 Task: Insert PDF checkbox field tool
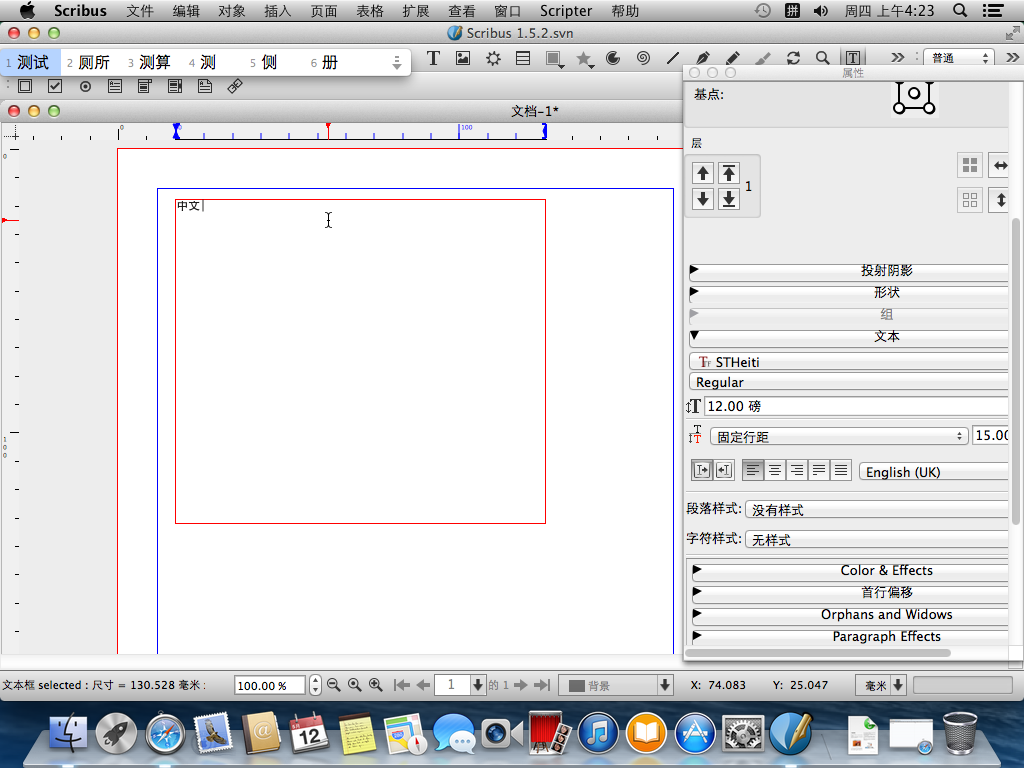[x=55, y=86]
